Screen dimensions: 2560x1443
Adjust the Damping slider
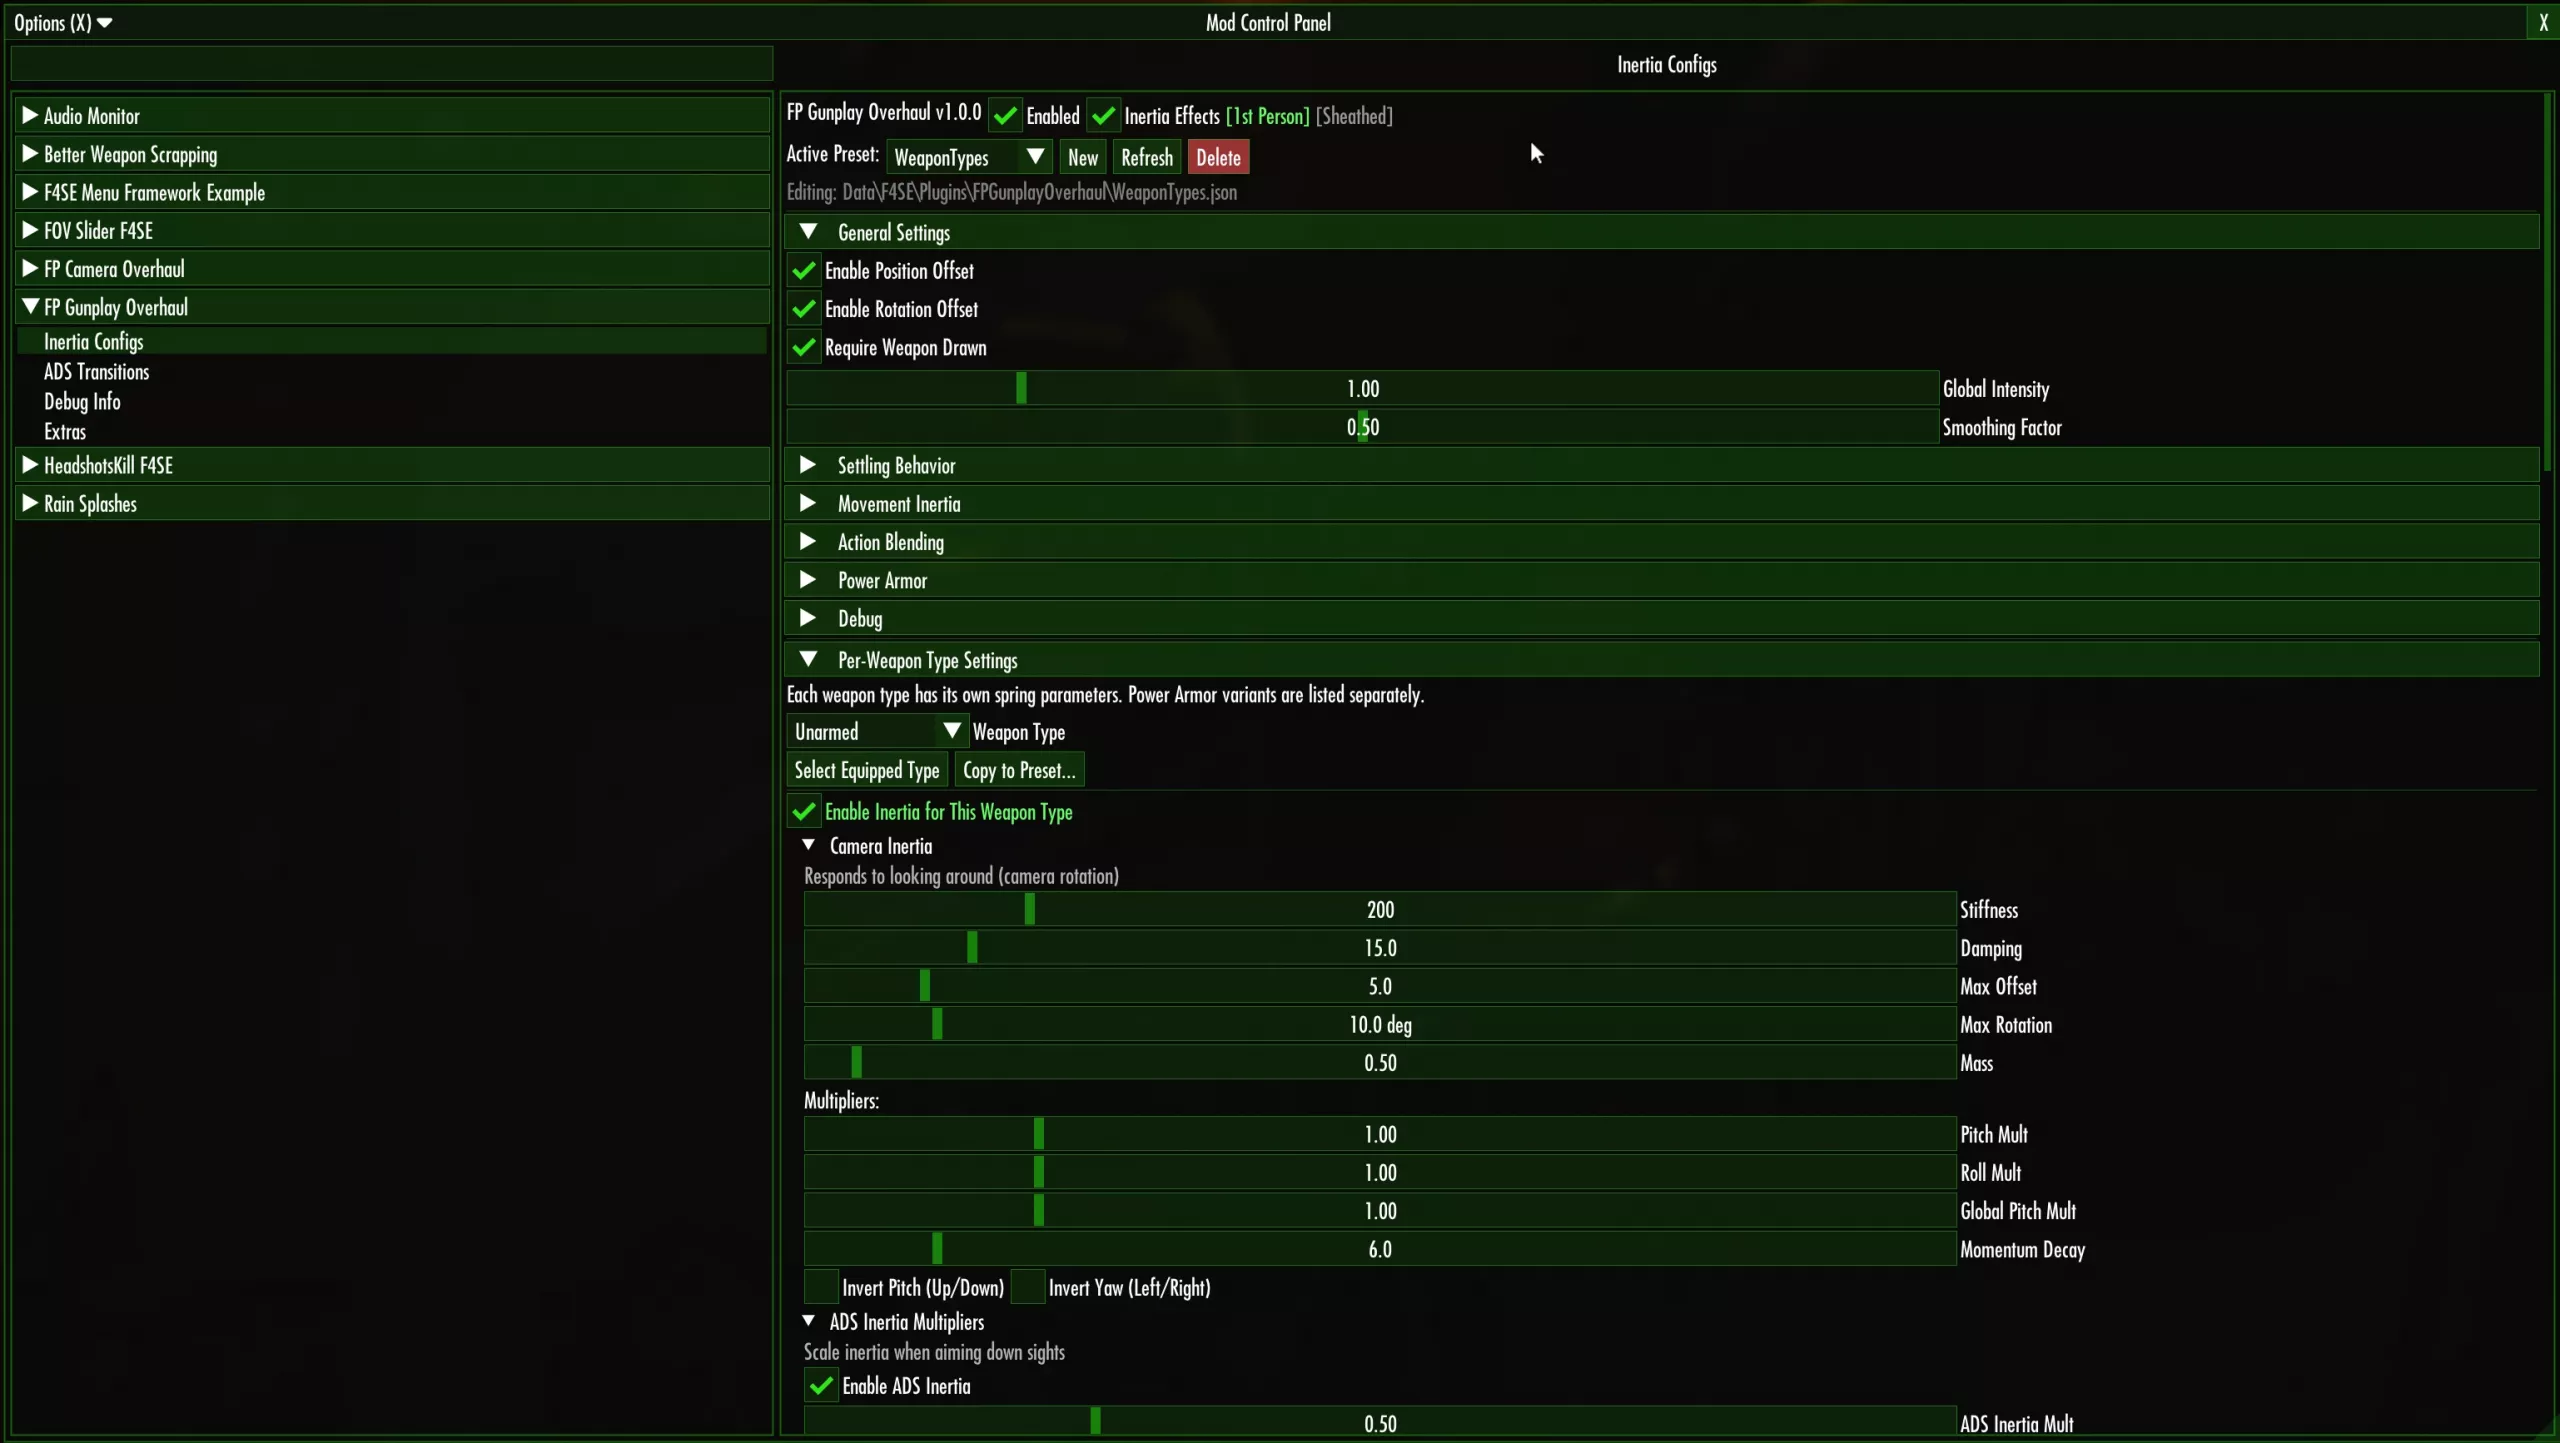point(1379,948)
